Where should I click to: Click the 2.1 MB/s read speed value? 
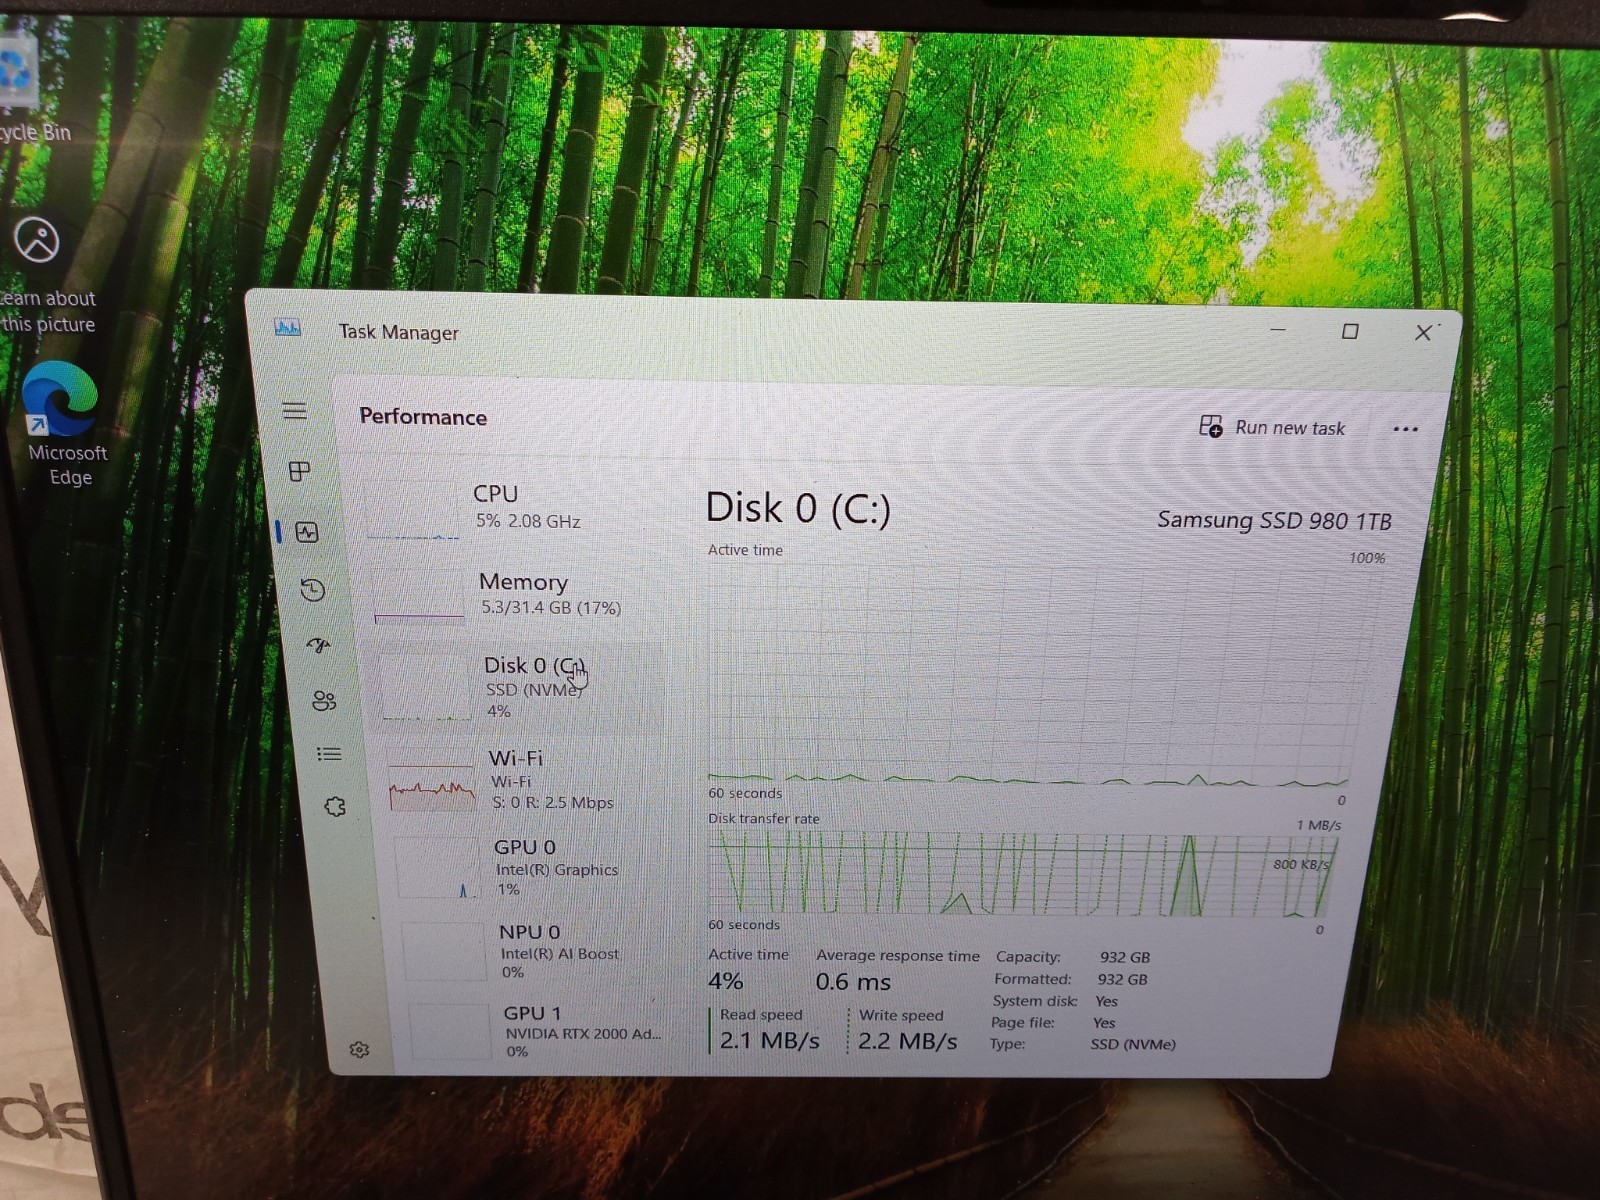tap(769, 1040)
